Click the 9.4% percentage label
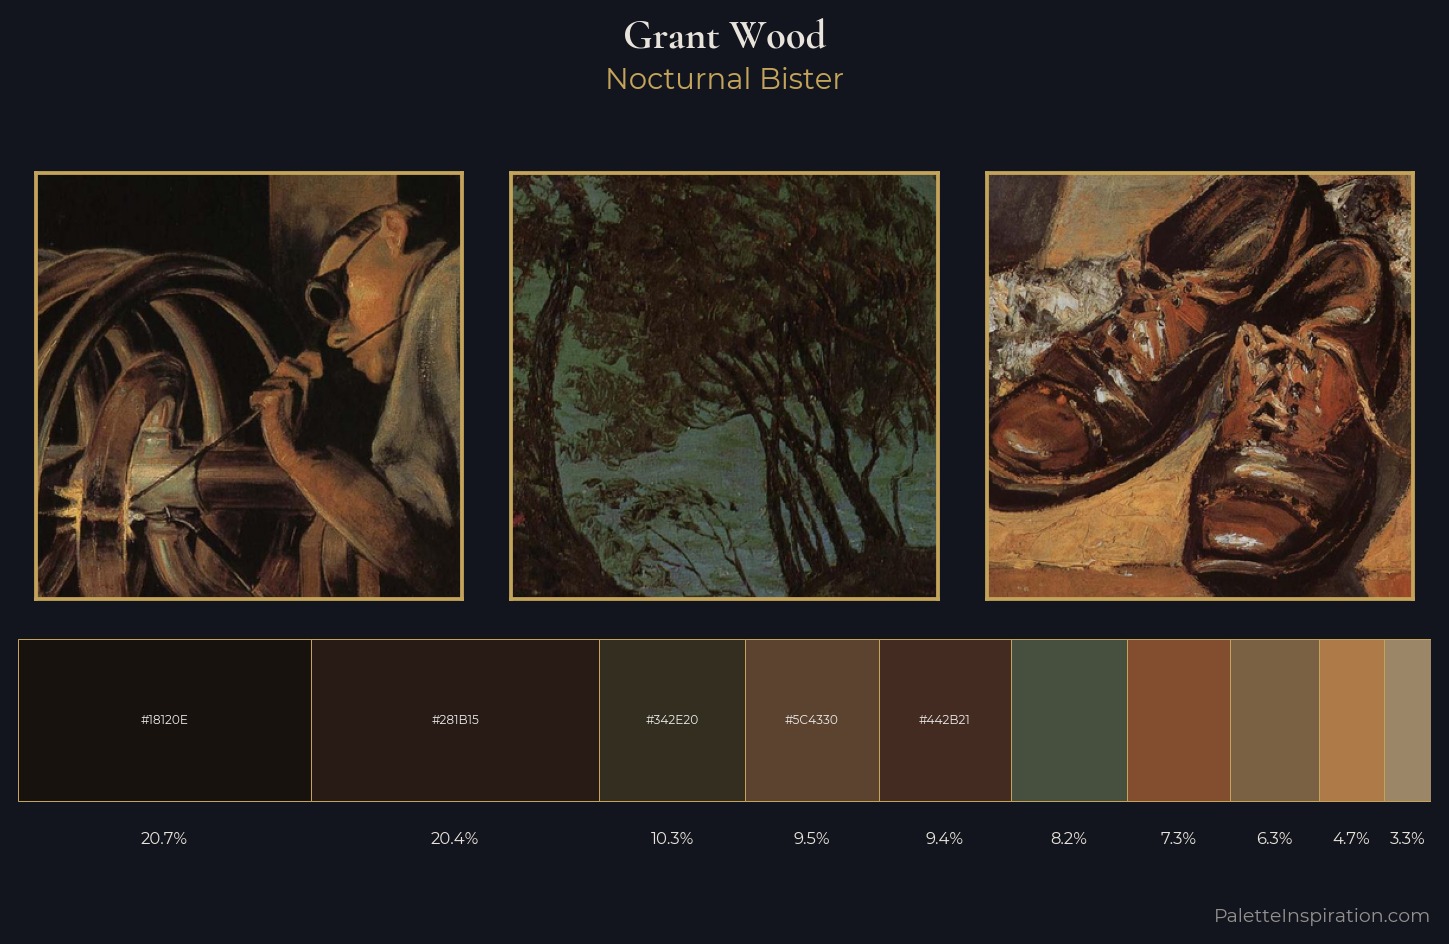1449x944 pixels. click(944, 838)
